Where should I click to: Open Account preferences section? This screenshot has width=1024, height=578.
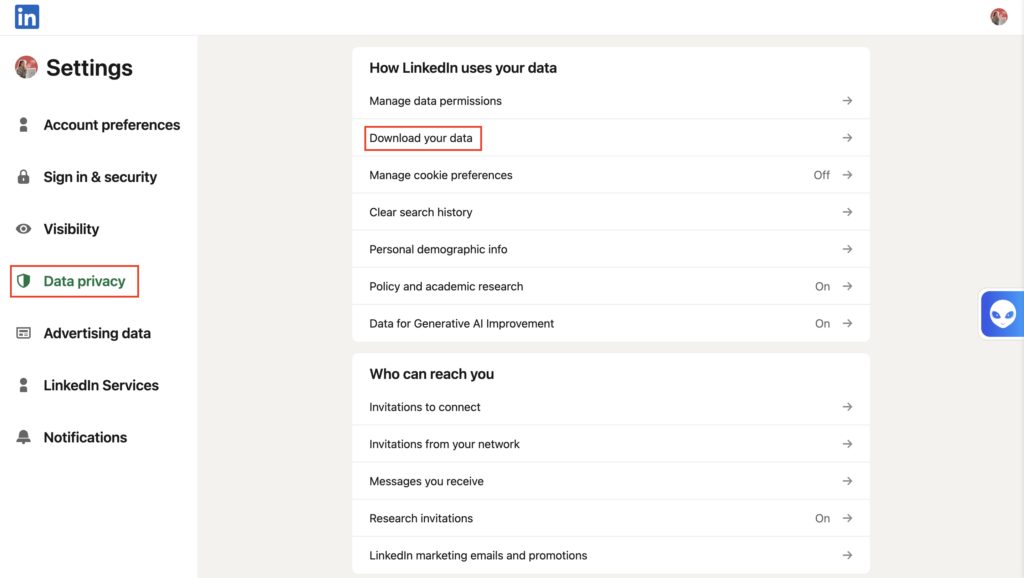coord(112,125)
